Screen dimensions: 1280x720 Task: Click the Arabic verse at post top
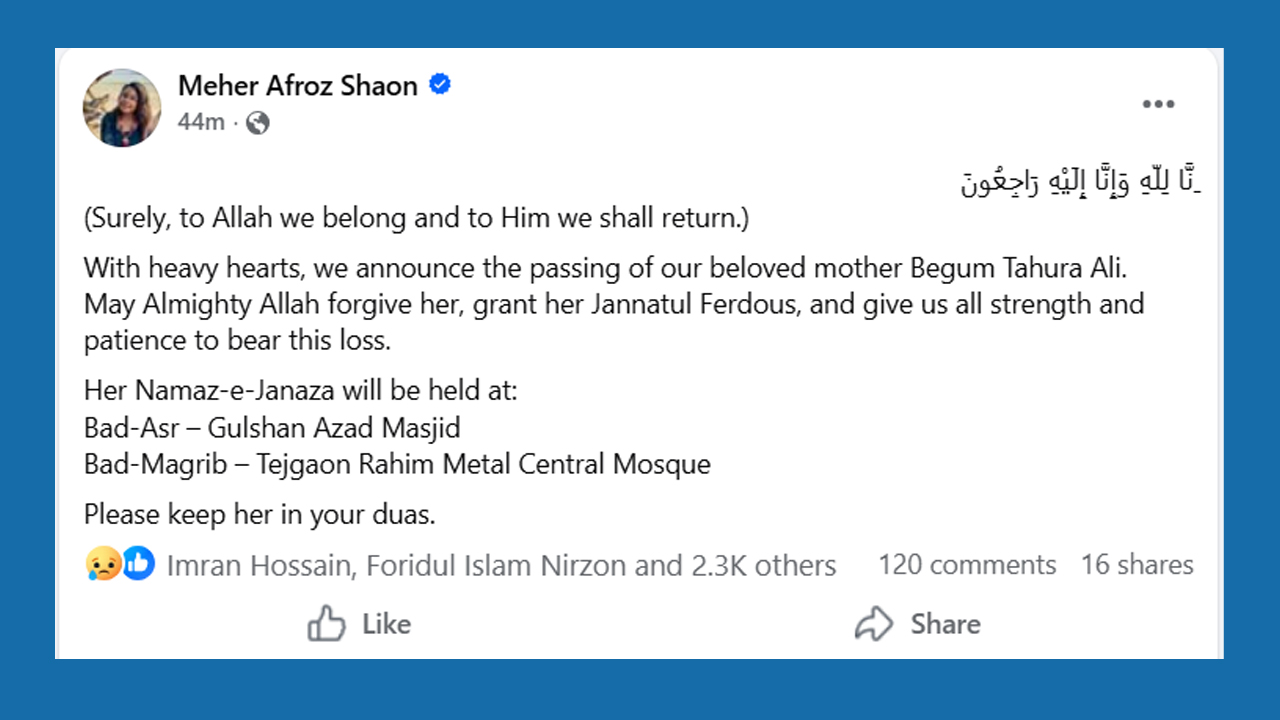click(x=1079, y=184)
